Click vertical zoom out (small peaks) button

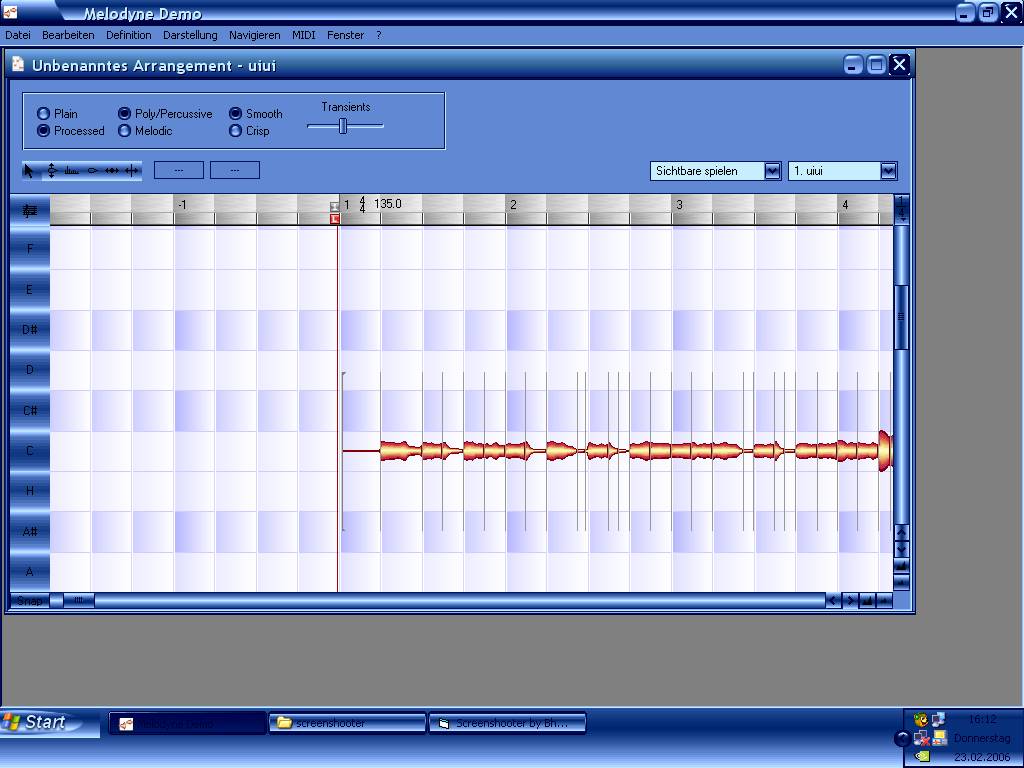[x=901, y=582]
